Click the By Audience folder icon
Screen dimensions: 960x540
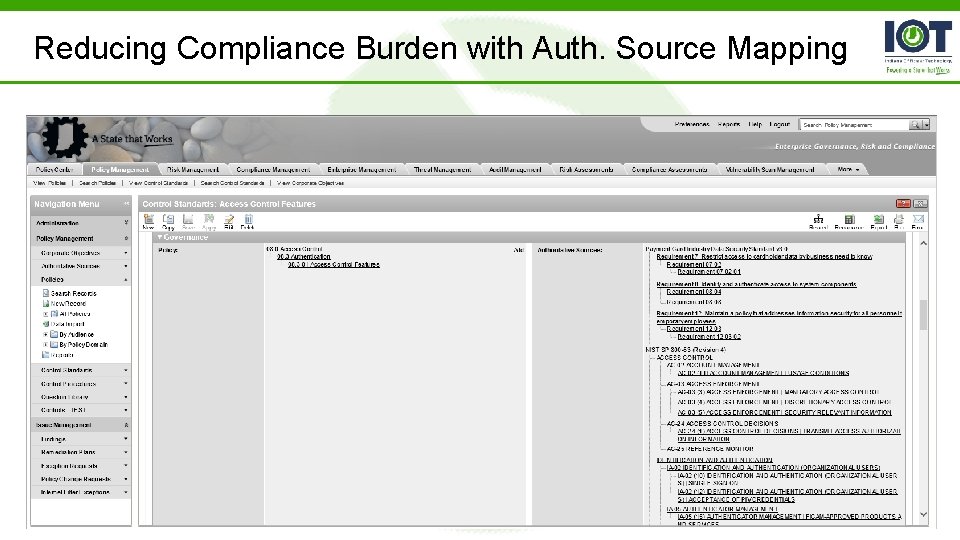tap(54, 334)
